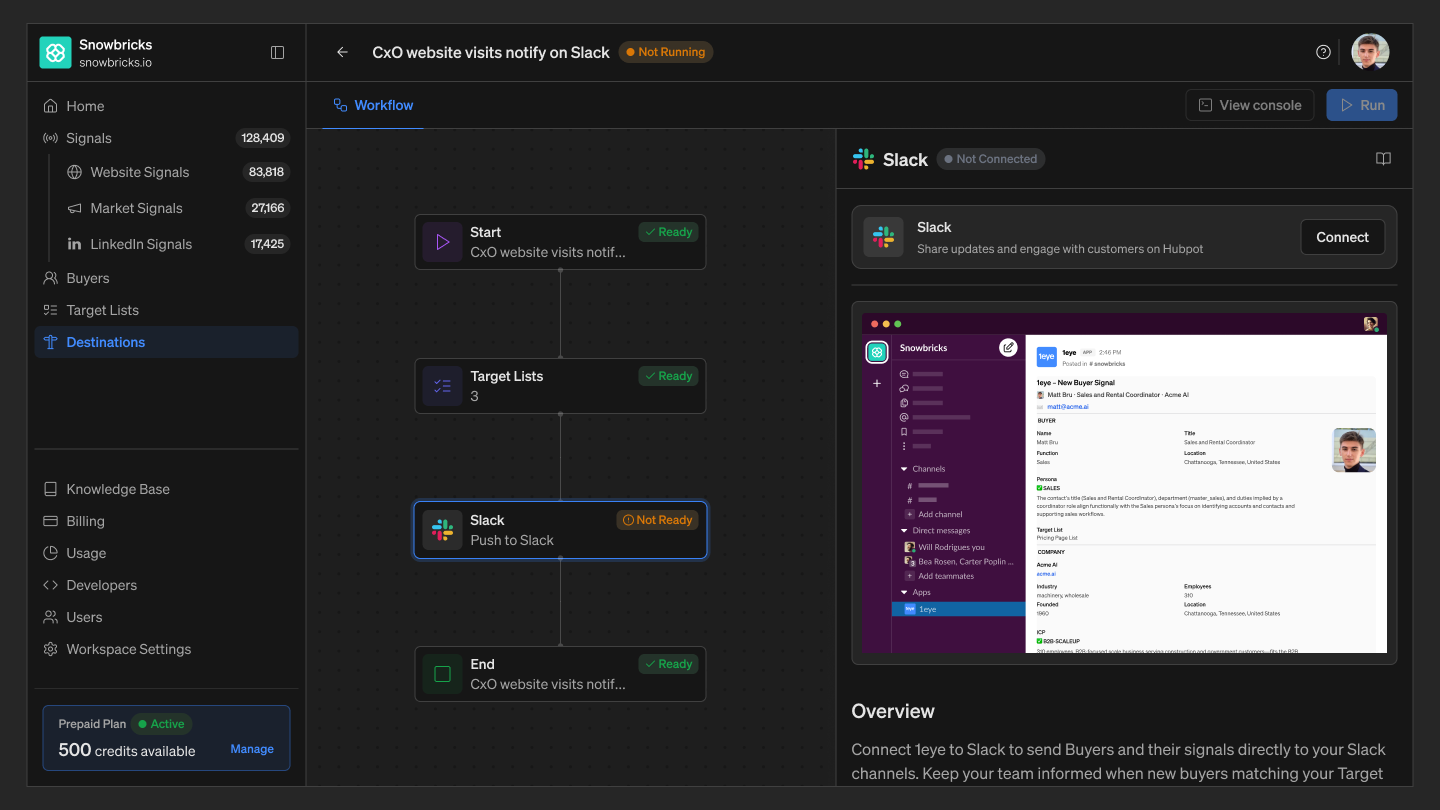
Task: Select Website Signals in sidebar
Action: coord(178,172)
